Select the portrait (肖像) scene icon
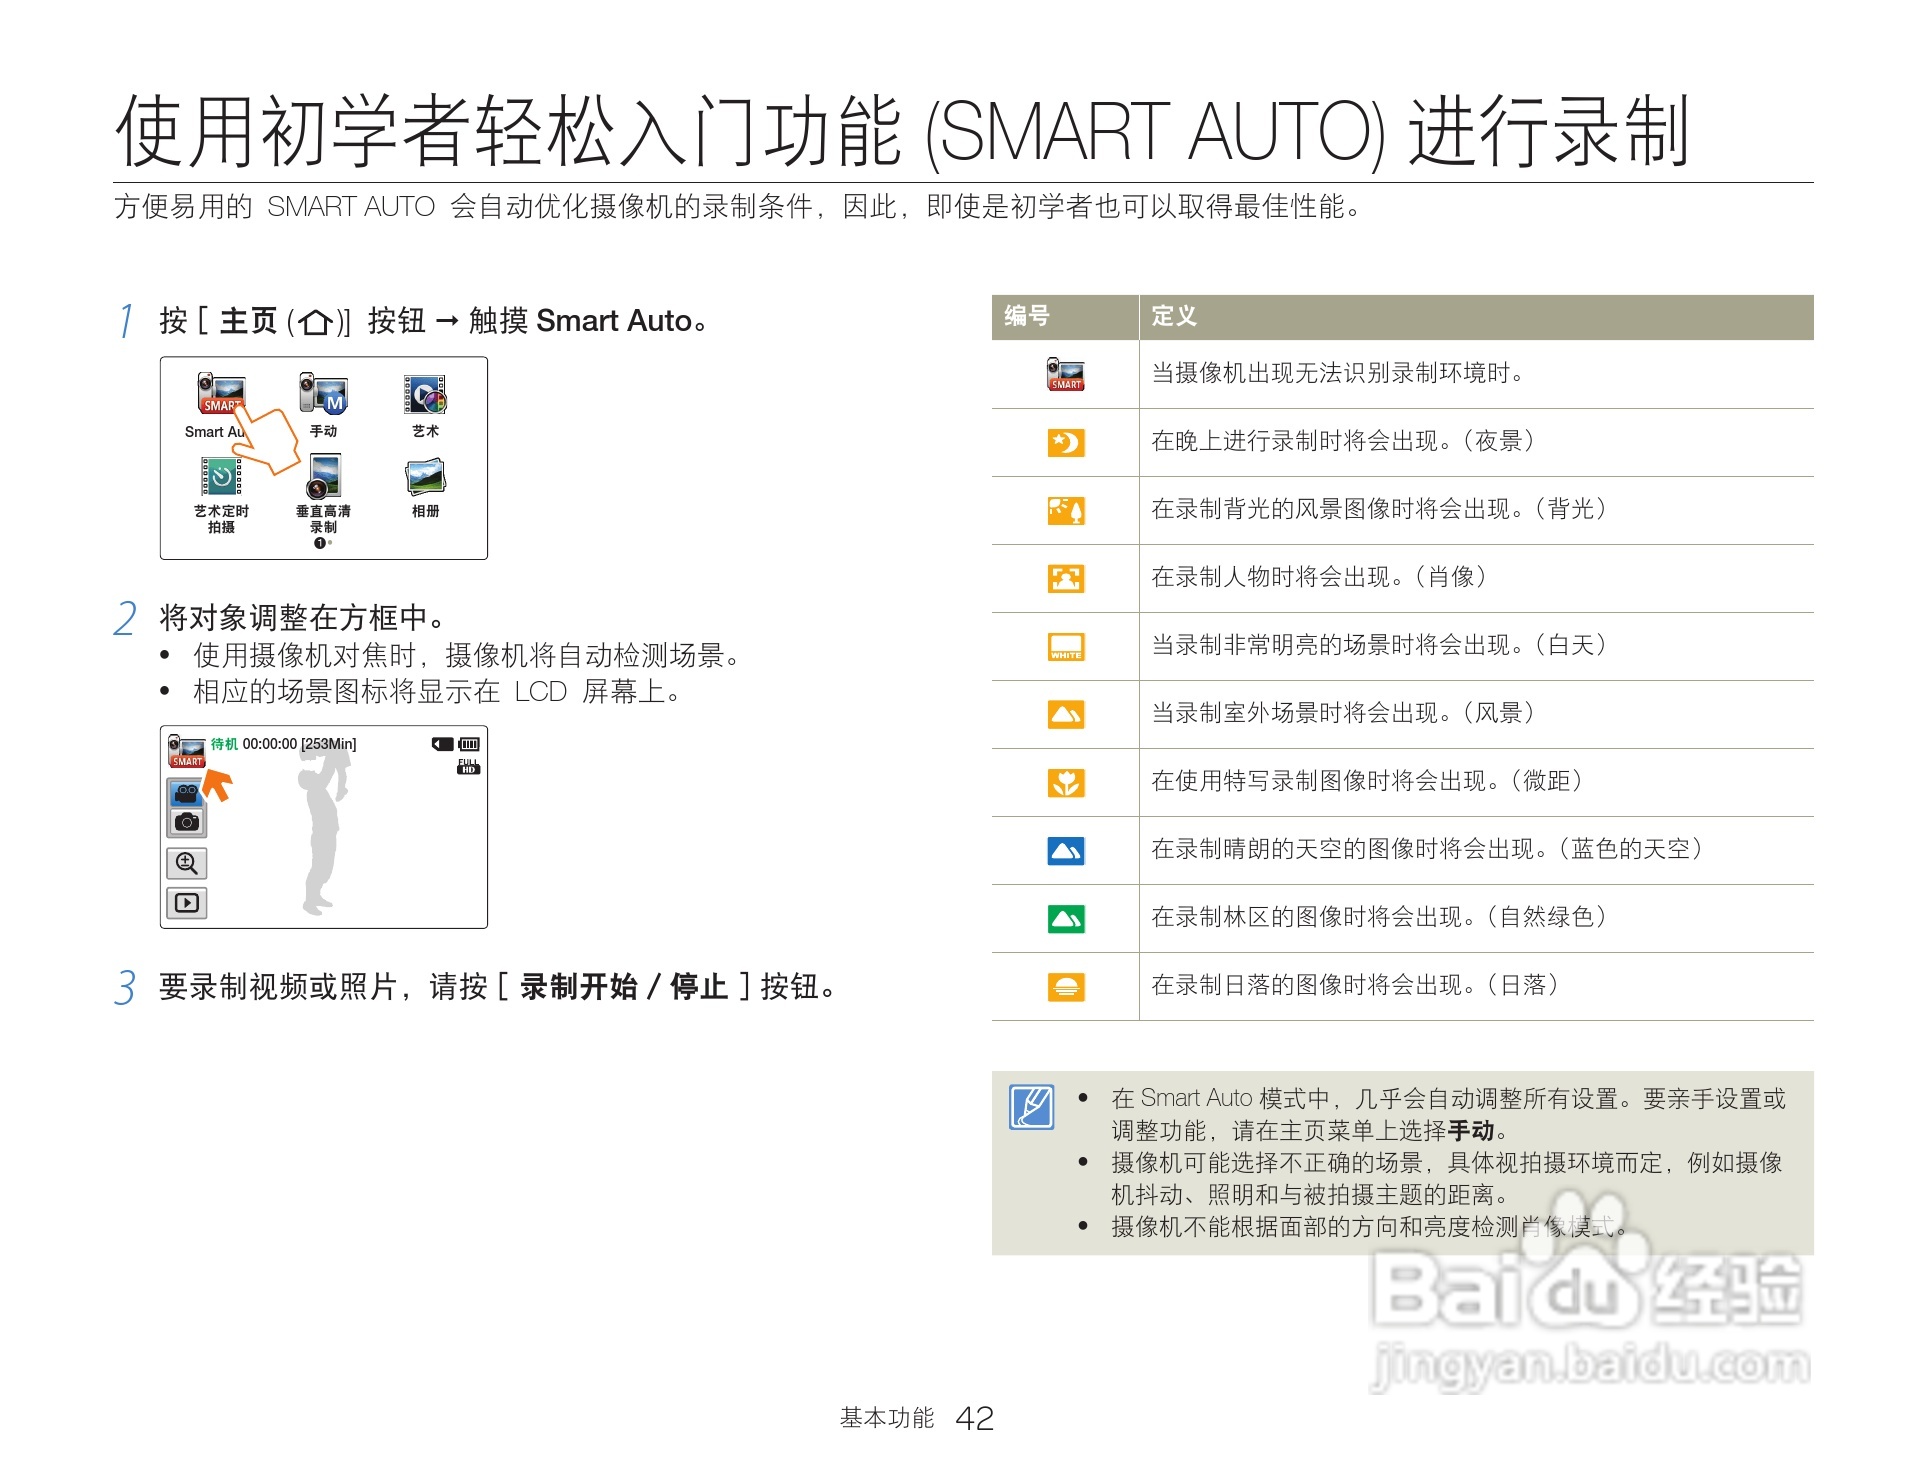1928x1474 pixels. pyautogui.click(x=1064, y=578)
